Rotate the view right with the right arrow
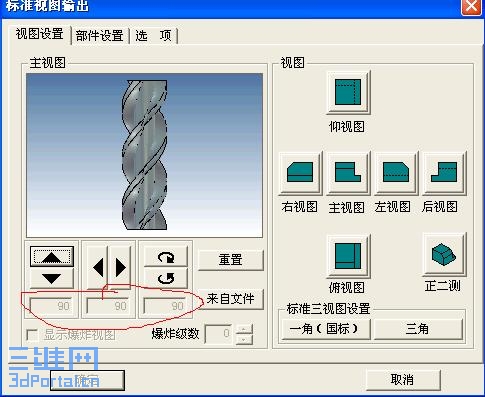The height and width of the screenshot is (397, 485). pyautogui.click(x=120, y=267)
